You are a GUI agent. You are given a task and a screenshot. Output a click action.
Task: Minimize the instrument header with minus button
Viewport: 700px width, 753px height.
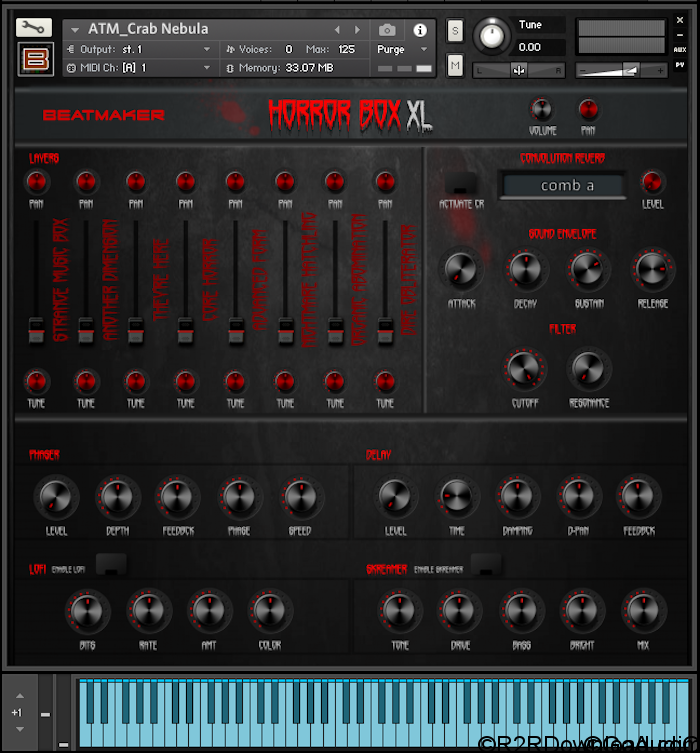coord(680,35)
